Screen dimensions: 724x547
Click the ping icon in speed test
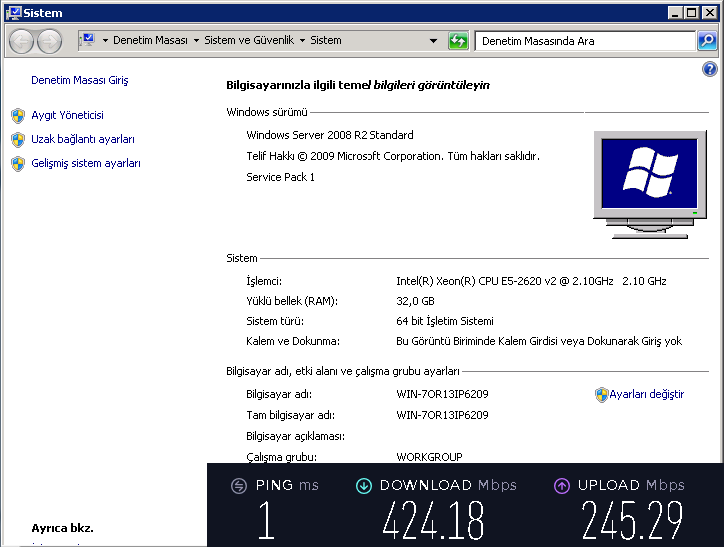coord(239,486)
